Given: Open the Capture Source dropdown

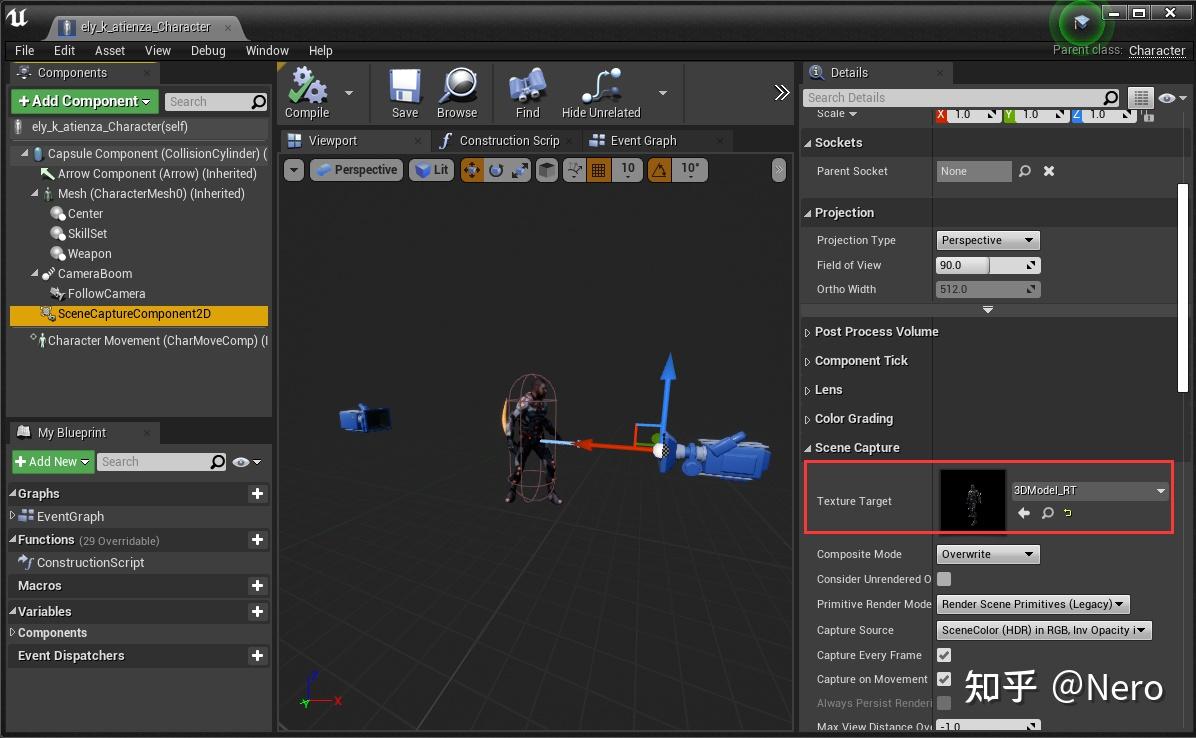Looking at the screenshot, I should pos(1043,629).
